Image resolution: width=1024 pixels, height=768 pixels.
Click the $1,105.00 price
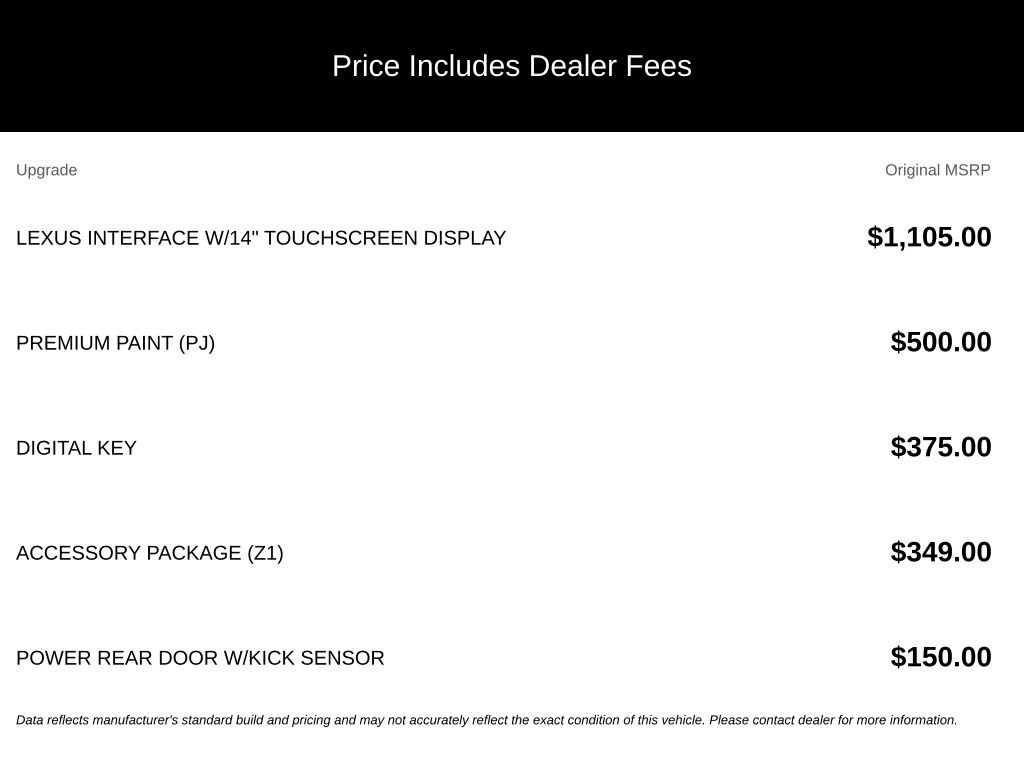tap(929, 237)
